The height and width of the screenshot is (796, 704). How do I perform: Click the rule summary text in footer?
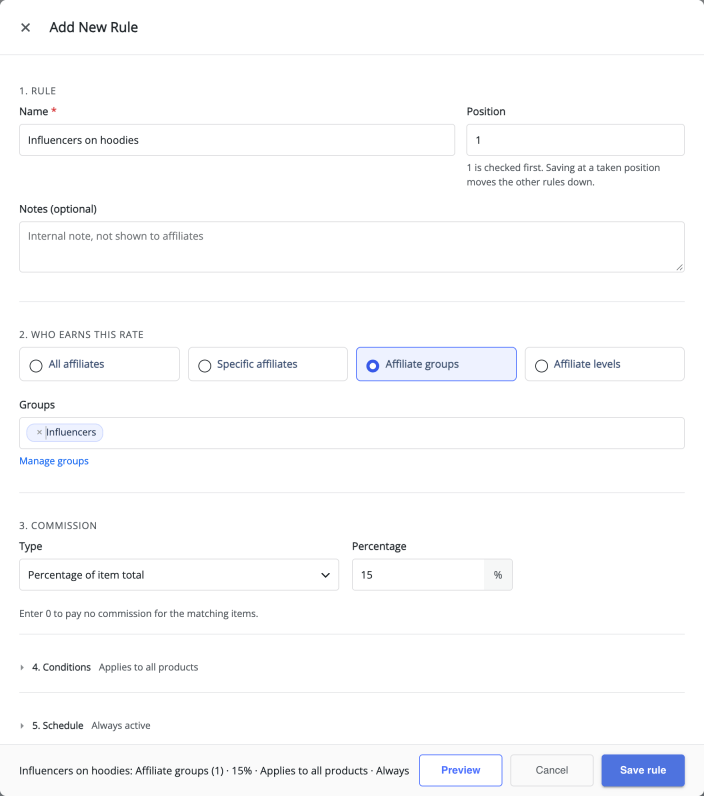(214, 771)
